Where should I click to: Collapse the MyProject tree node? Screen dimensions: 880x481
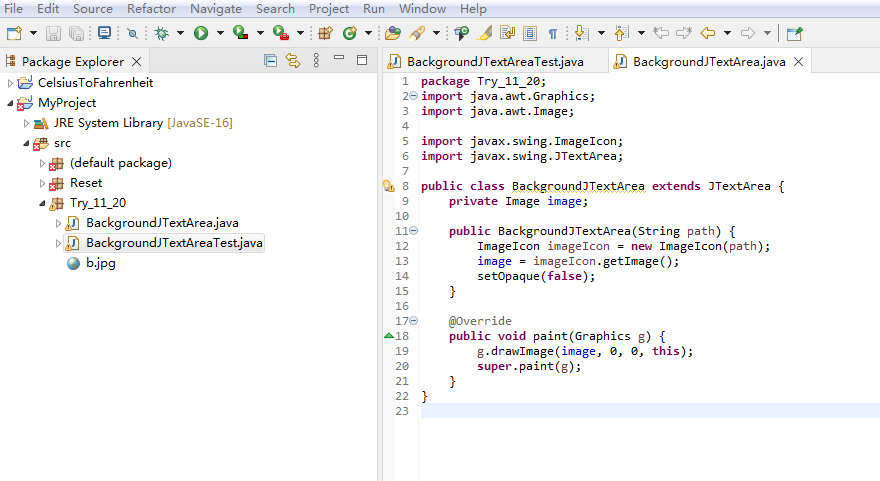pos(10,103)
